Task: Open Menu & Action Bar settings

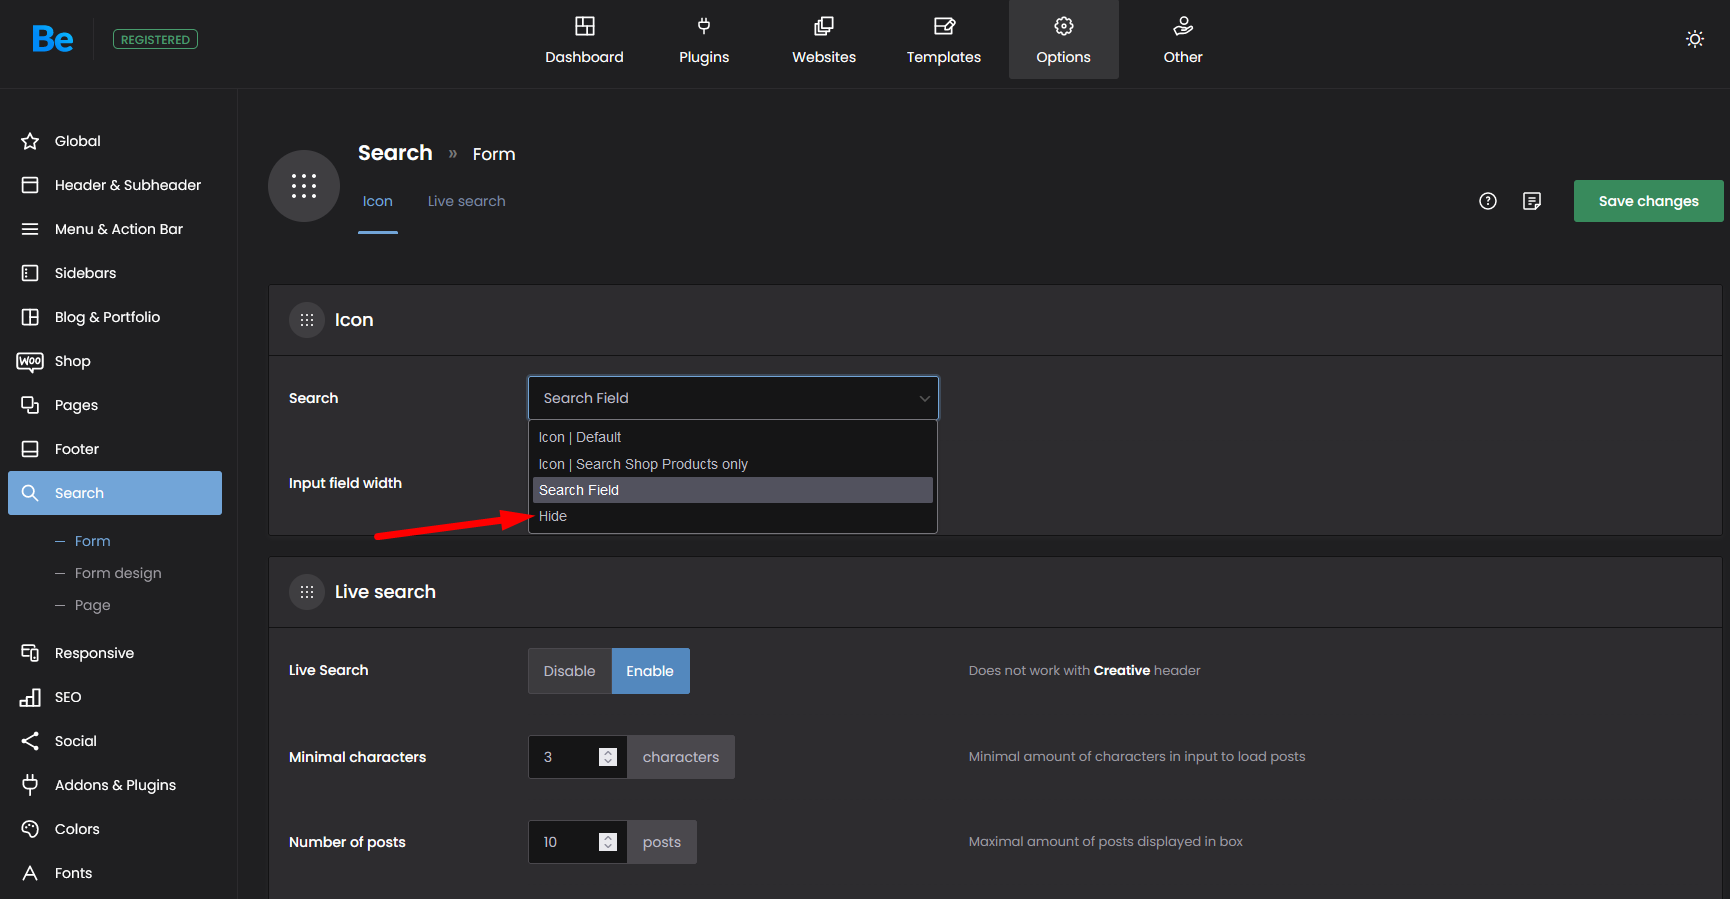Action: click(115, 229)
